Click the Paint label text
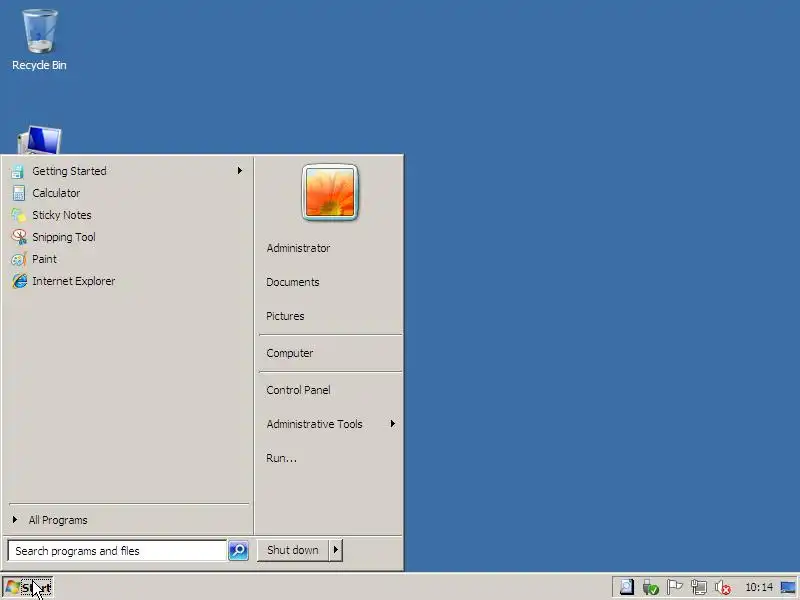800x600 pixels. [44, 259]
